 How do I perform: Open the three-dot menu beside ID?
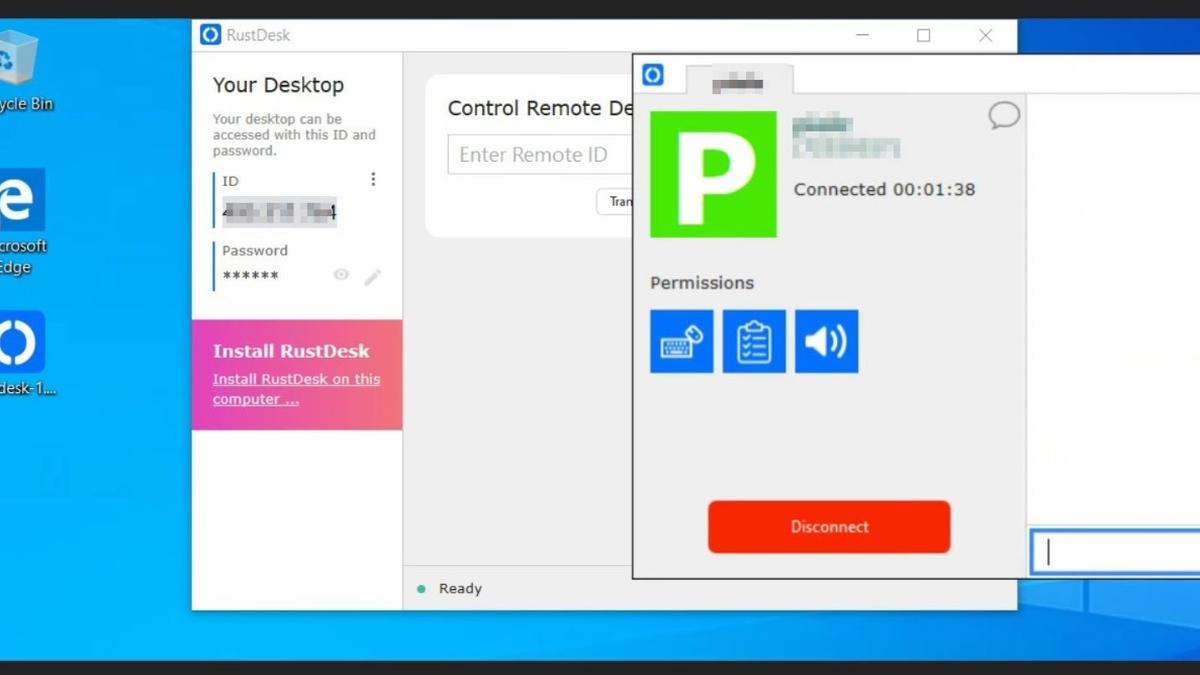[x=373, y=179]
